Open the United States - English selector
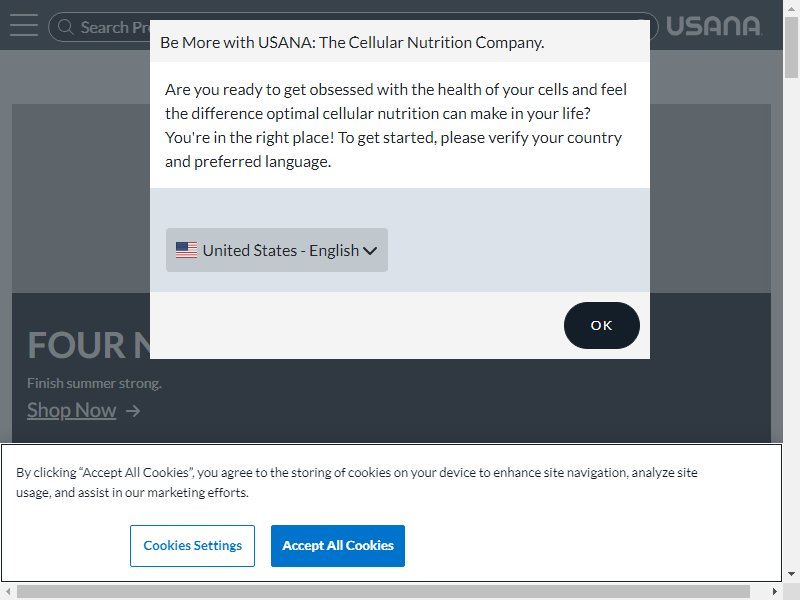Screen dimensions: 800x600 coord(277,250)
